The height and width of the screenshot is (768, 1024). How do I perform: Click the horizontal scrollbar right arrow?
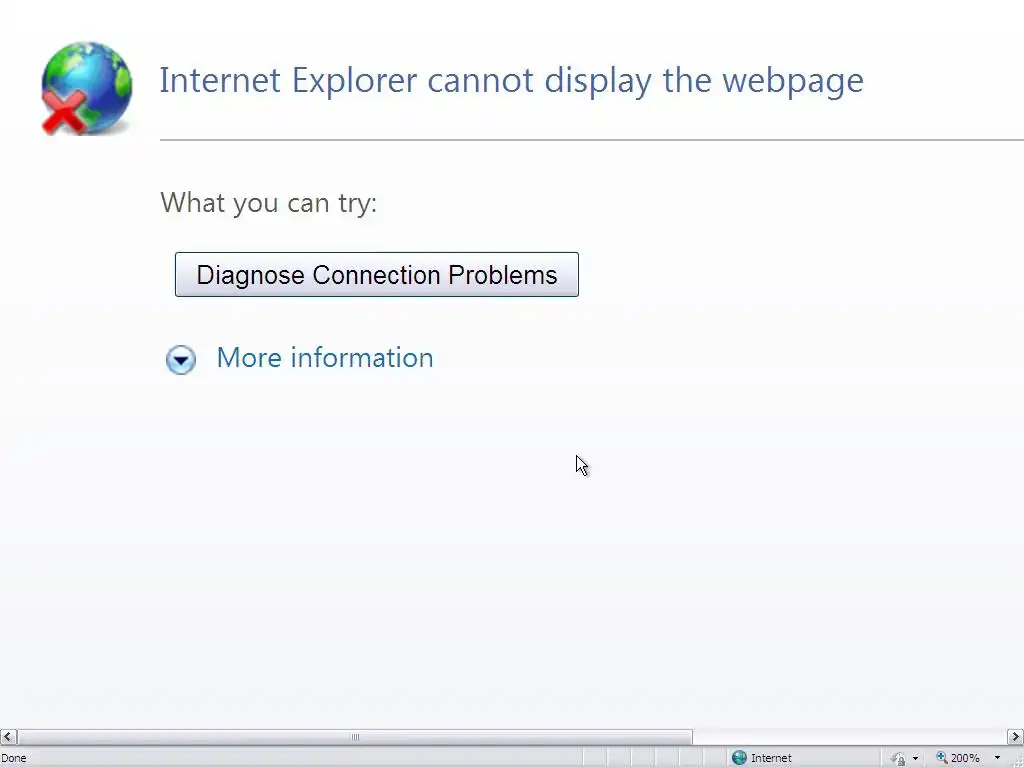[1016, 737]
